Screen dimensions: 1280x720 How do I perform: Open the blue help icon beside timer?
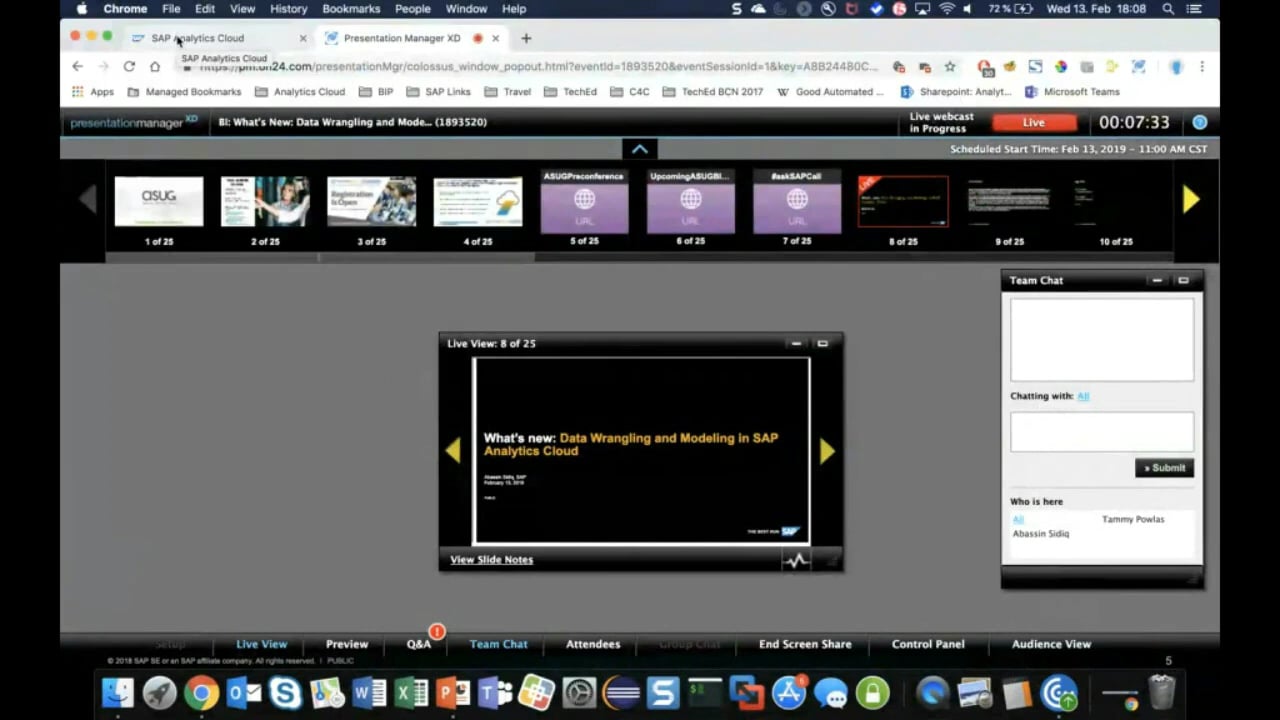click(x=1200, y=122)
